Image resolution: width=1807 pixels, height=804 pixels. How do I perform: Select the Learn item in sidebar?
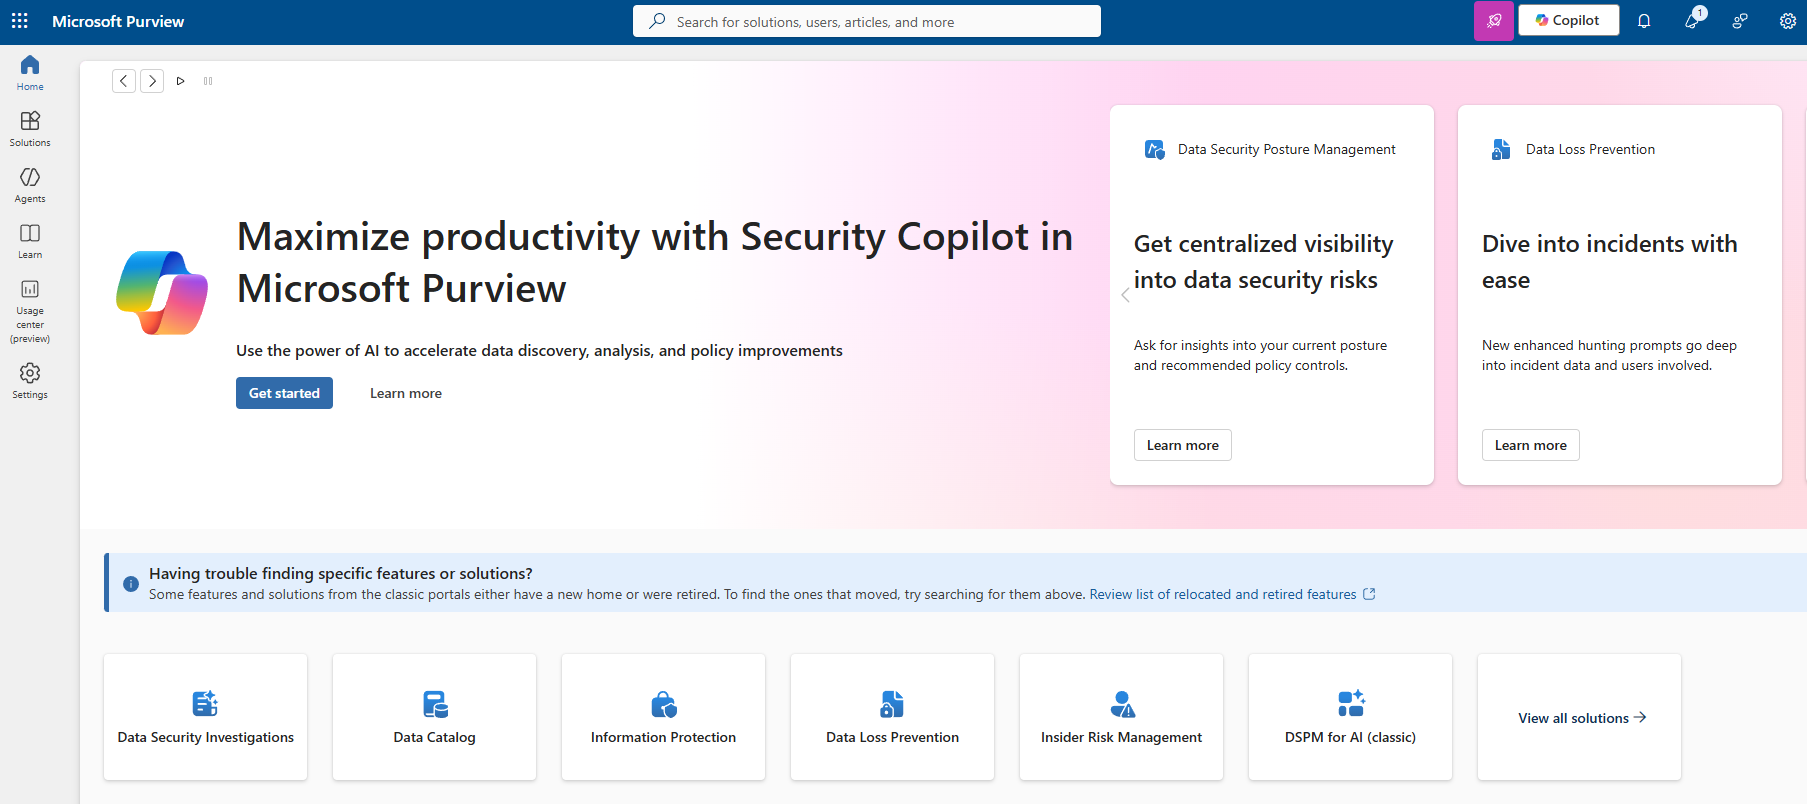[x=30, y=240]
